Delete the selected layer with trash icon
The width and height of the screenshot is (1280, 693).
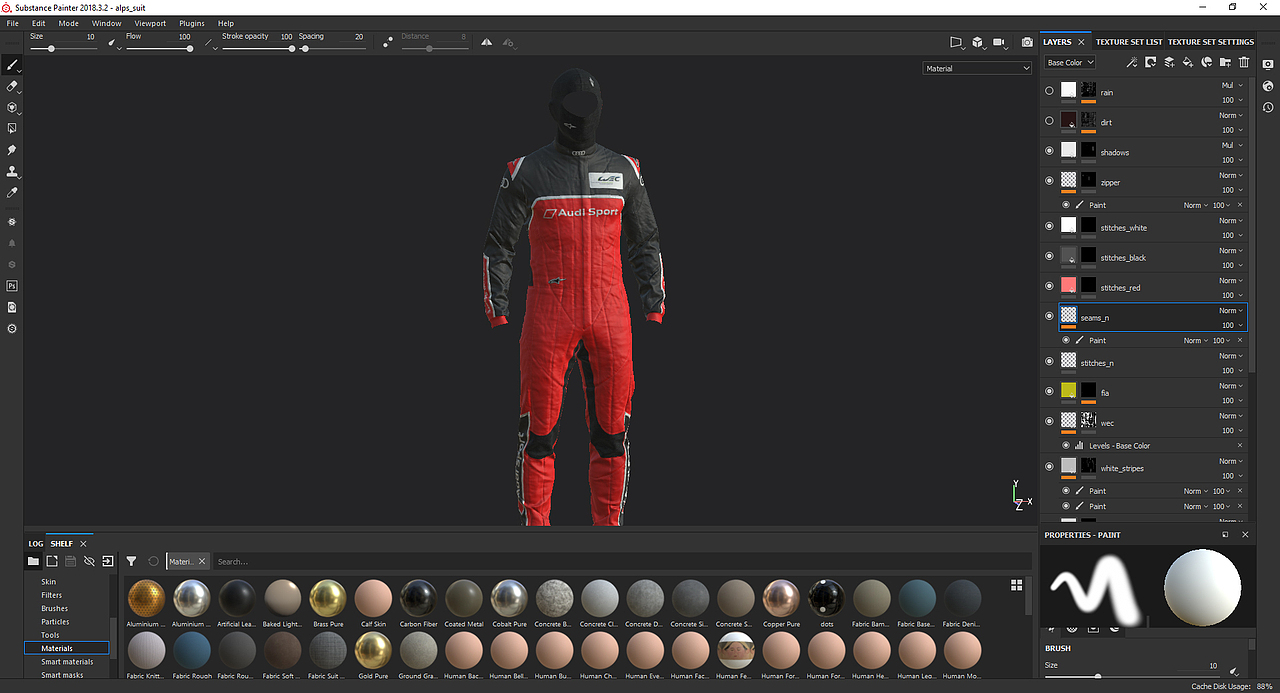[x=1244, y=62]
